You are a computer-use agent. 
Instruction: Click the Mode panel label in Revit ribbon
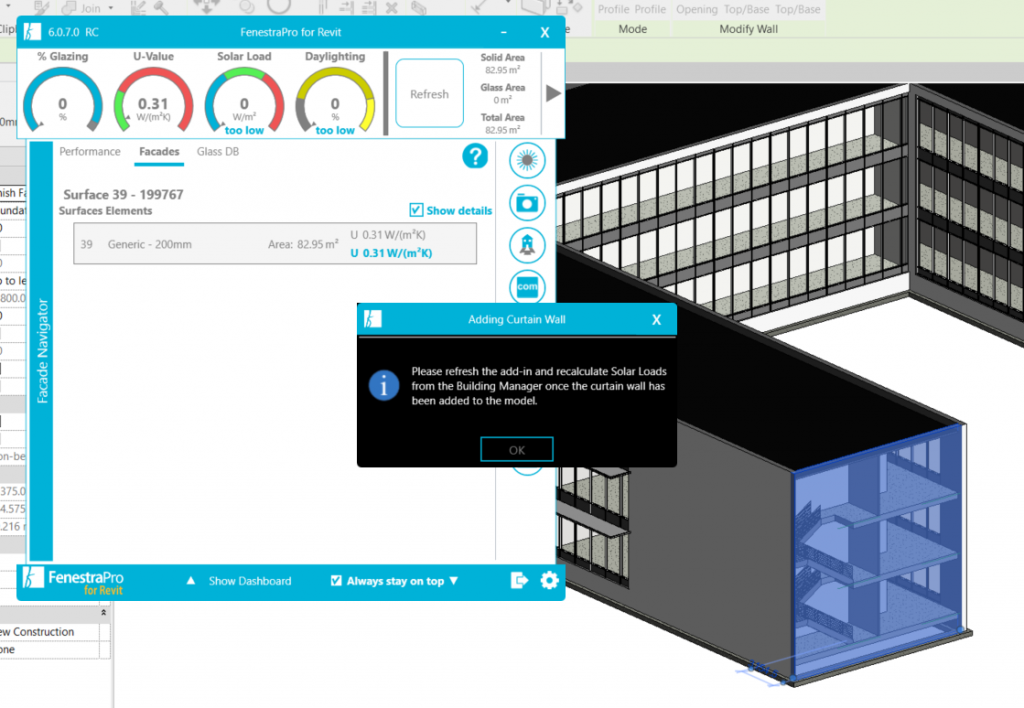pos(633,29)
